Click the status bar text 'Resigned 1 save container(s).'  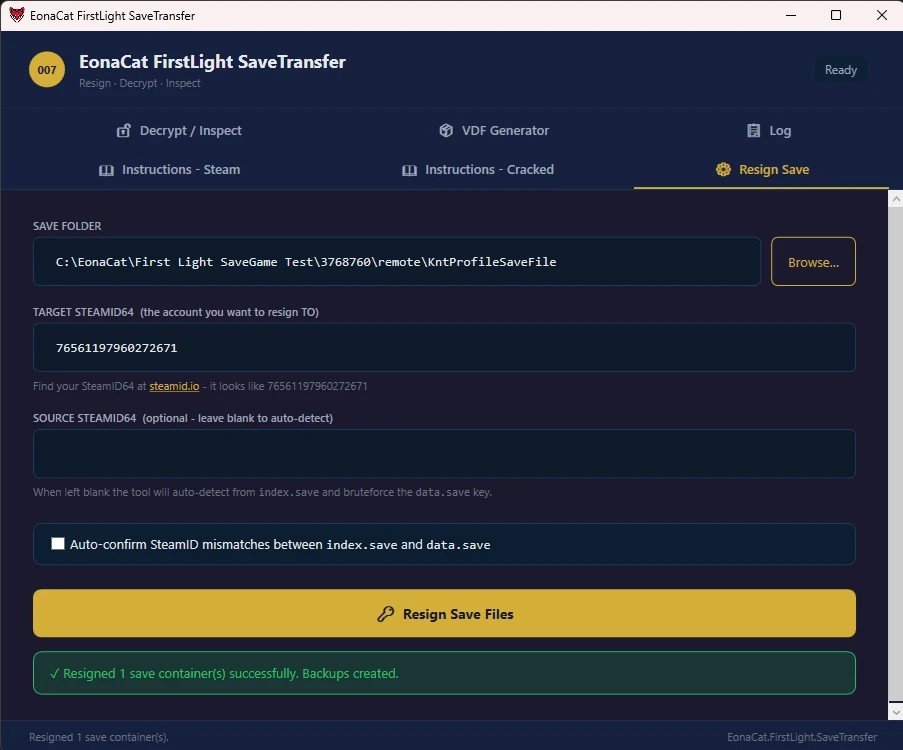(98, 737)
